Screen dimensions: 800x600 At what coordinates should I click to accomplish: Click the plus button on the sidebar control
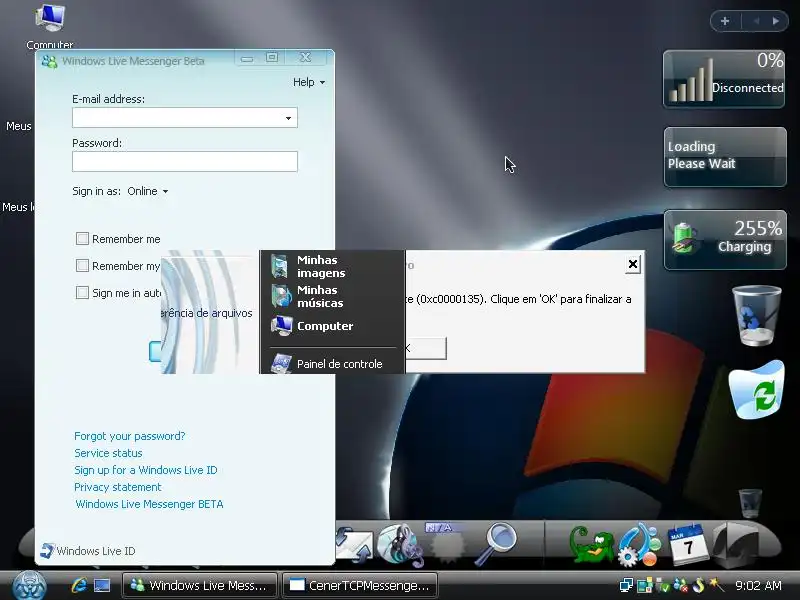(725, 21)
